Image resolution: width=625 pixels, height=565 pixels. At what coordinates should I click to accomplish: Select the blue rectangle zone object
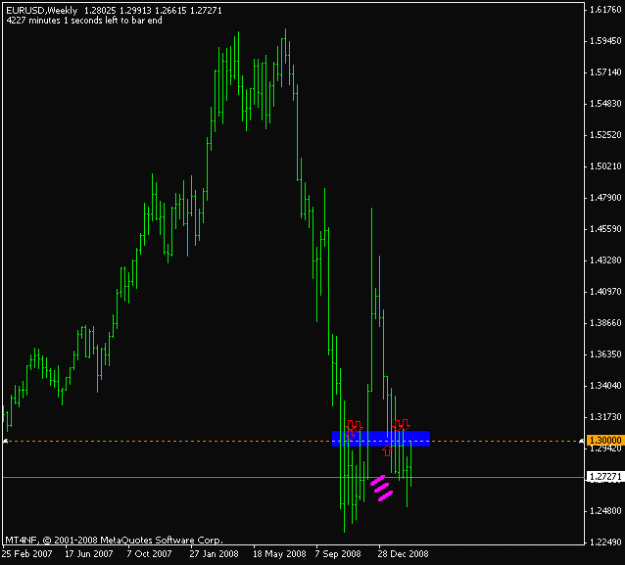381,438
